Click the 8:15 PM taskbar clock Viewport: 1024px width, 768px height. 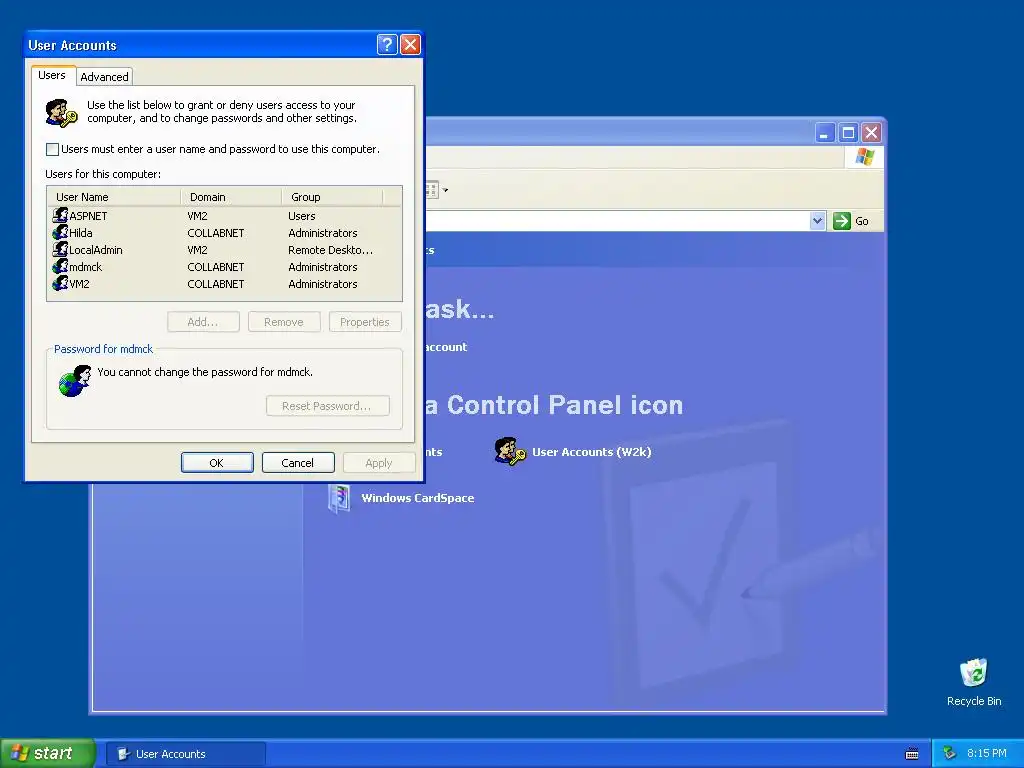987,754
